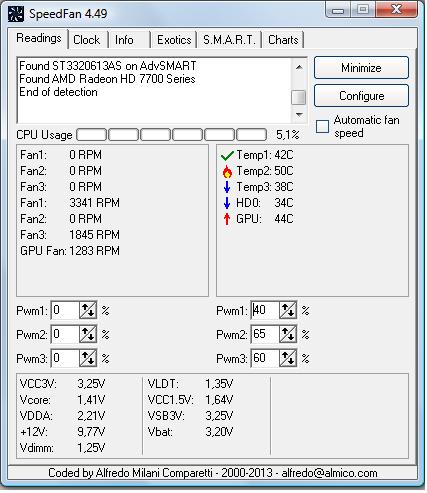The width and height of the screenshot is (427, 493).
Task: Click the right-column Pwm2 spinner at 65 percent
Action: click(288, 334)
